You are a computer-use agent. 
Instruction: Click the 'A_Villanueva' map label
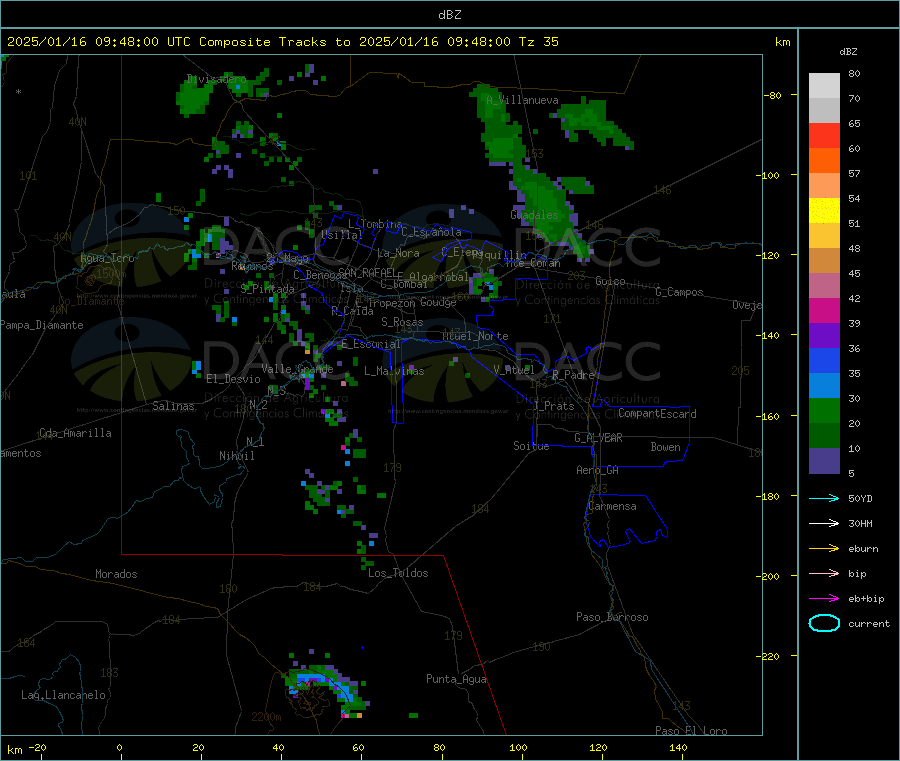[x=522, y=100]
